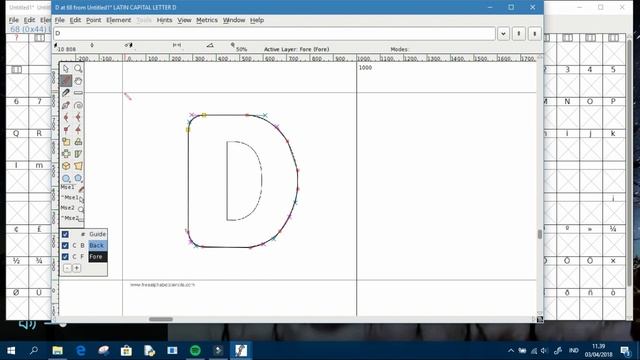640x360 pixels.
Task: Show hidden tray icons chevron
Action: [511, 351]
